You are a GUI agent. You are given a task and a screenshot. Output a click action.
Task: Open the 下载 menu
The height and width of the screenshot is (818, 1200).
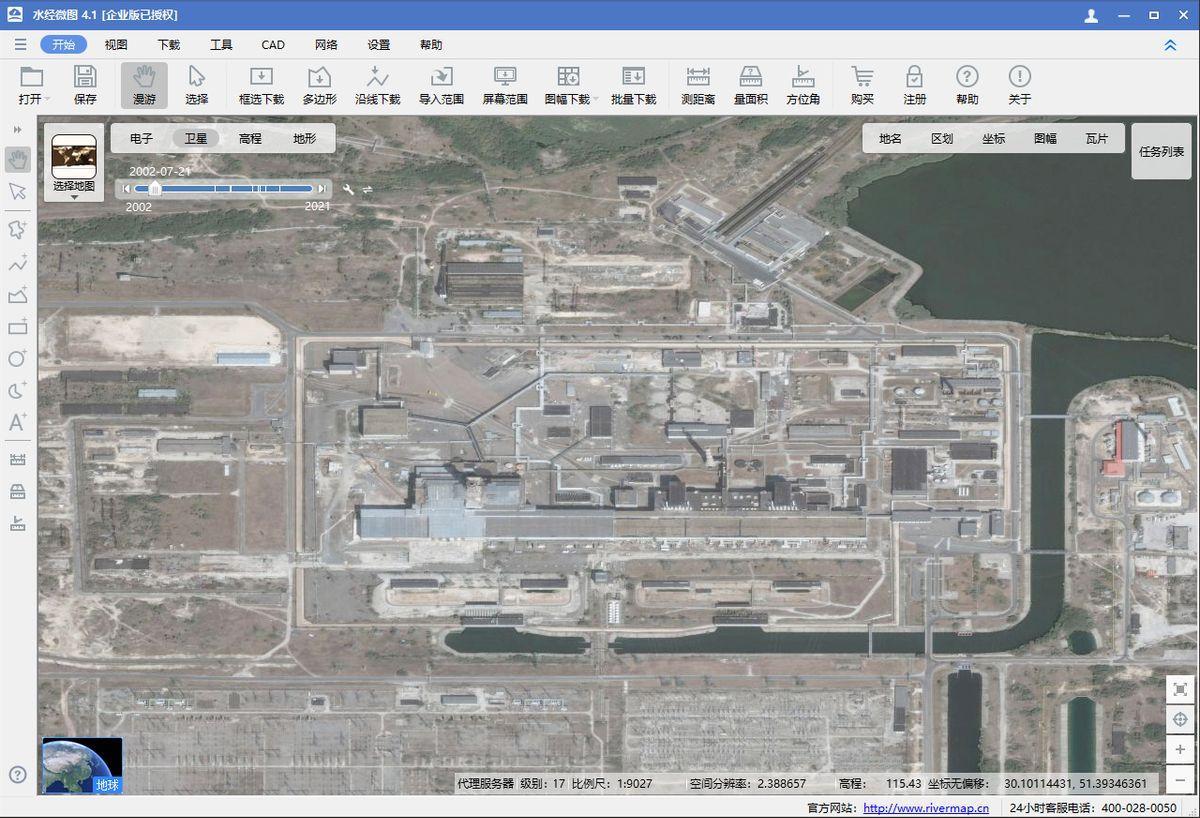(x=169, y=45)
